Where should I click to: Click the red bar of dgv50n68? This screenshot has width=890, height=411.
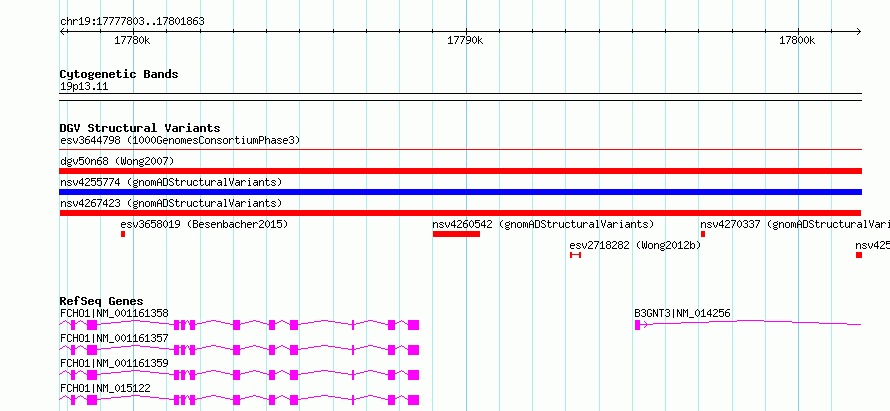[460, 171]
